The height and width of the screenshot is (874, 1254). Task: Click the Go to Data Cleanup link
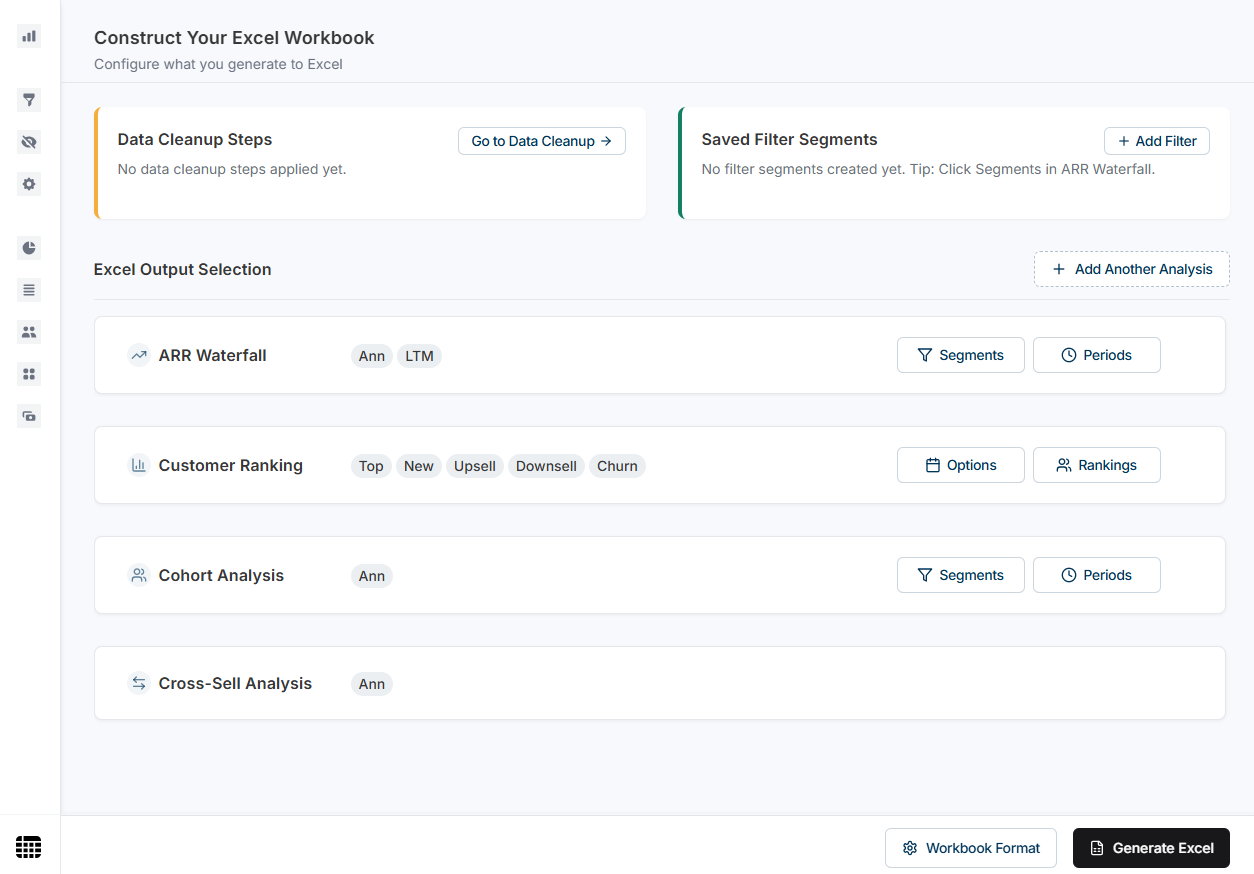point(541,141)
